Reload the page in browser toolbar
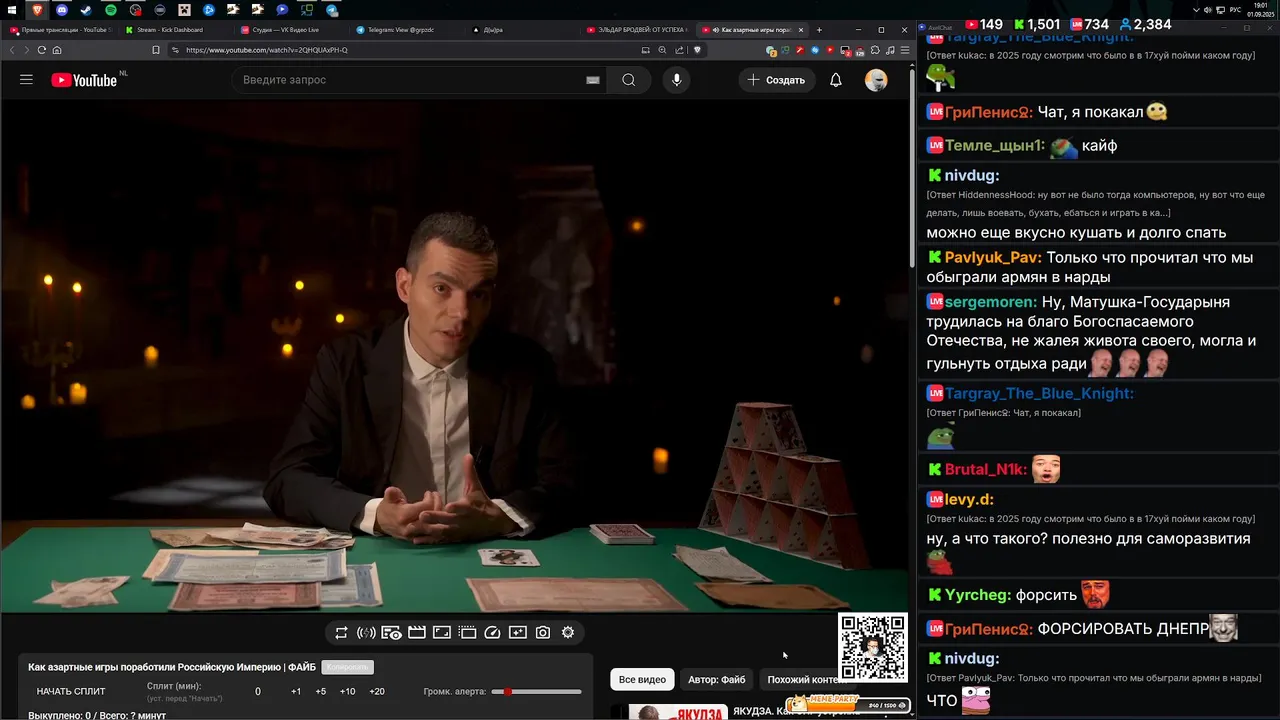1280x720 pixels. coord(42,50)
